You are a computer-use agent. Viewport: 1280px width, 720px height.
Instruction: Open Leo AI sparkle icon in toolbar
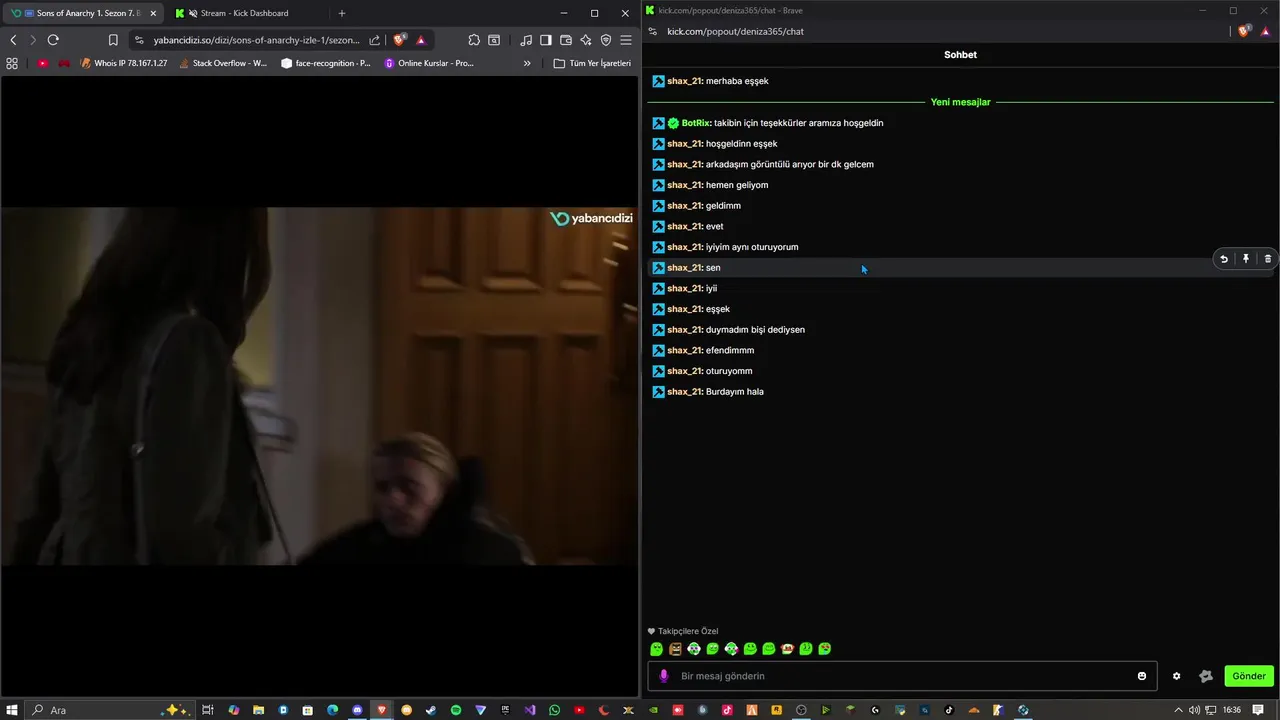point(586,40)
